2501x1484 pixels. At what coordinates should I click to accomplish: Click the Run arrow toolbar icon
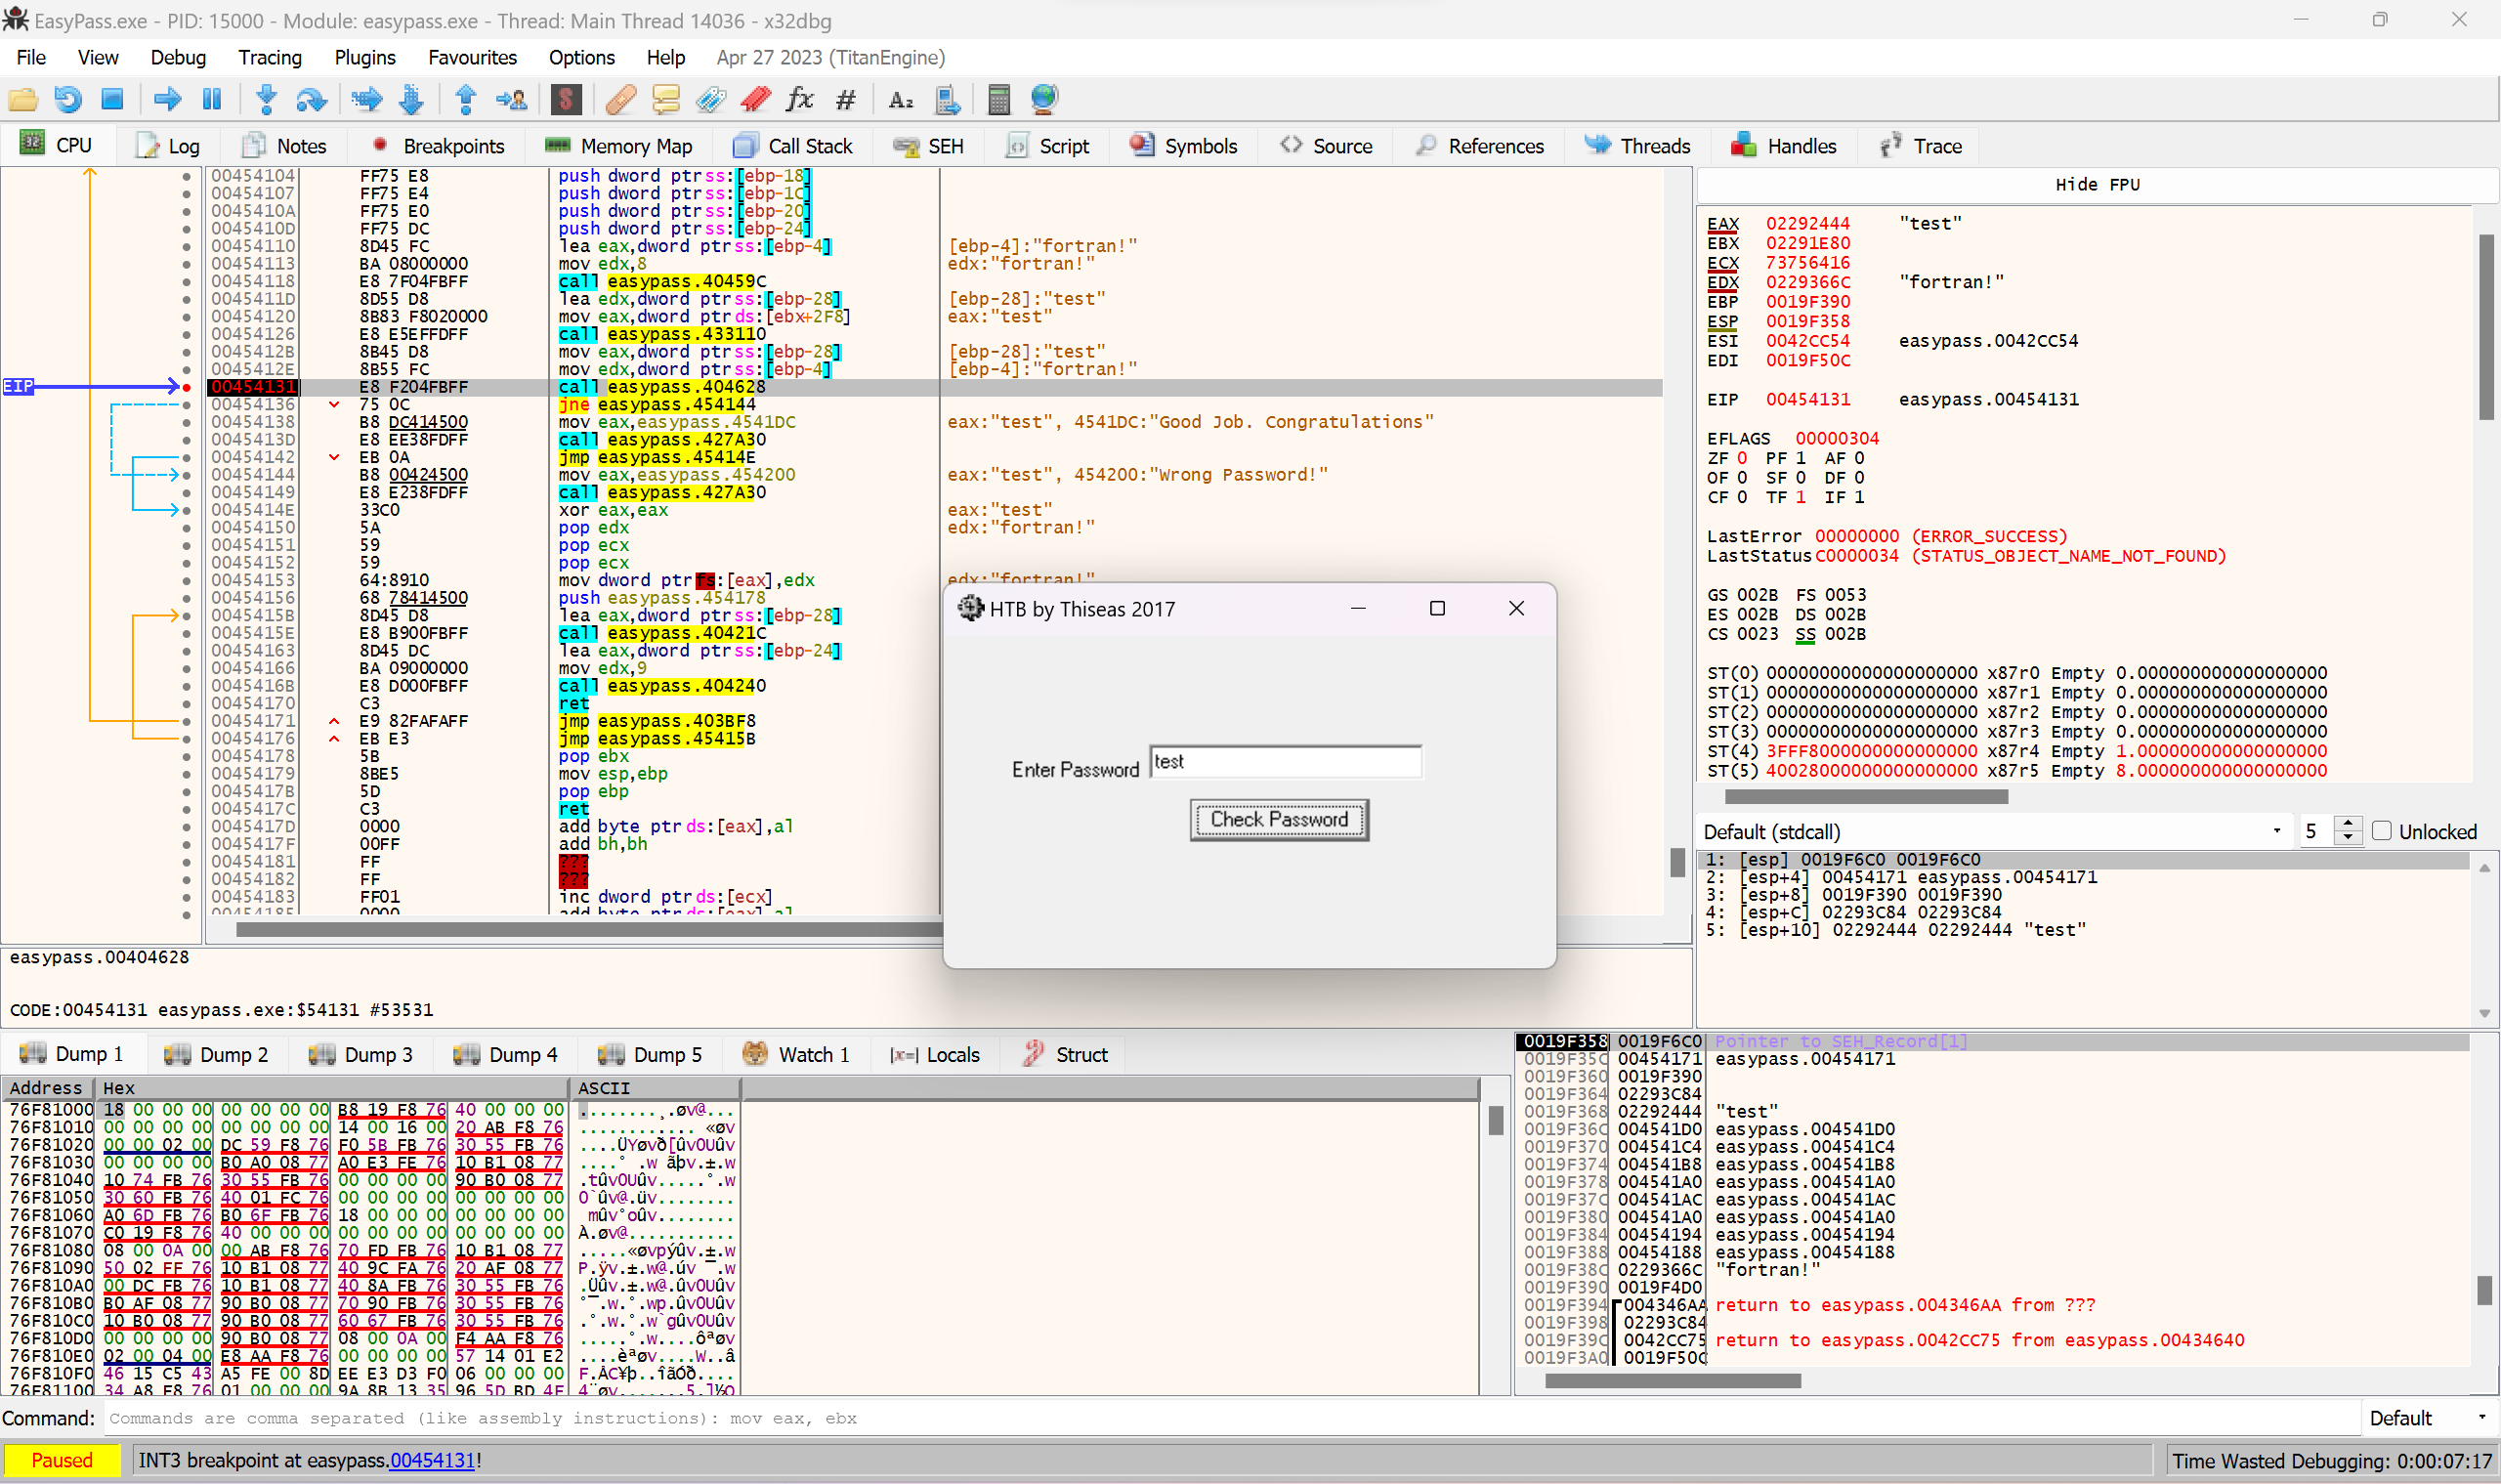(x=167, y=99)
